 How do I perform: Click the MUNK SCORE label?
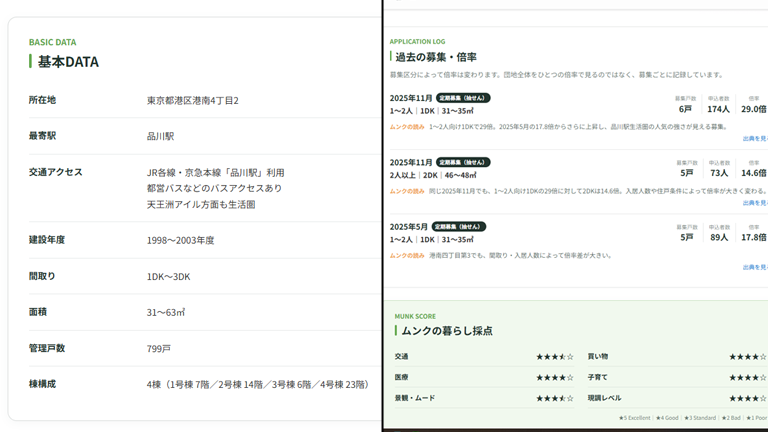(415, 316)
